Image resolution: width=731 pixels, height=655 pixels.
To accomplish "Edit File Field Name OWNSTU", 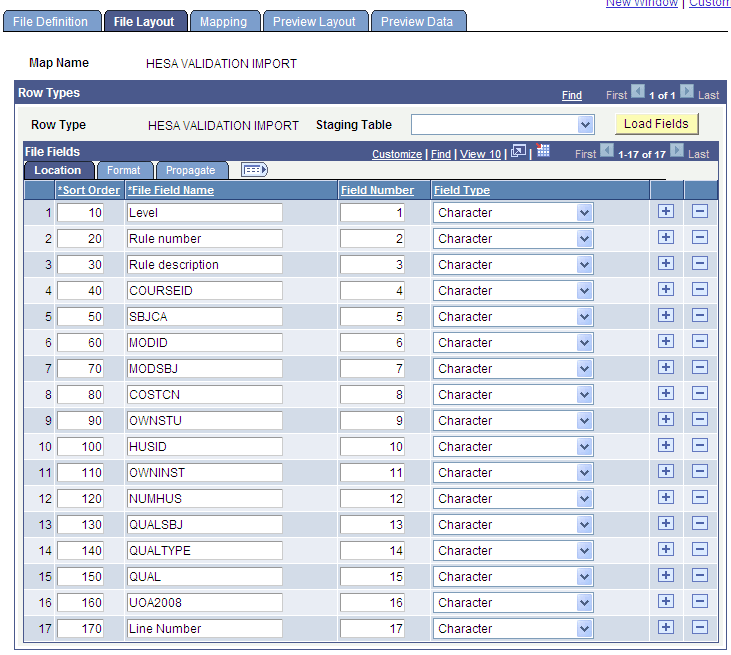I will (x=205, y=421).
